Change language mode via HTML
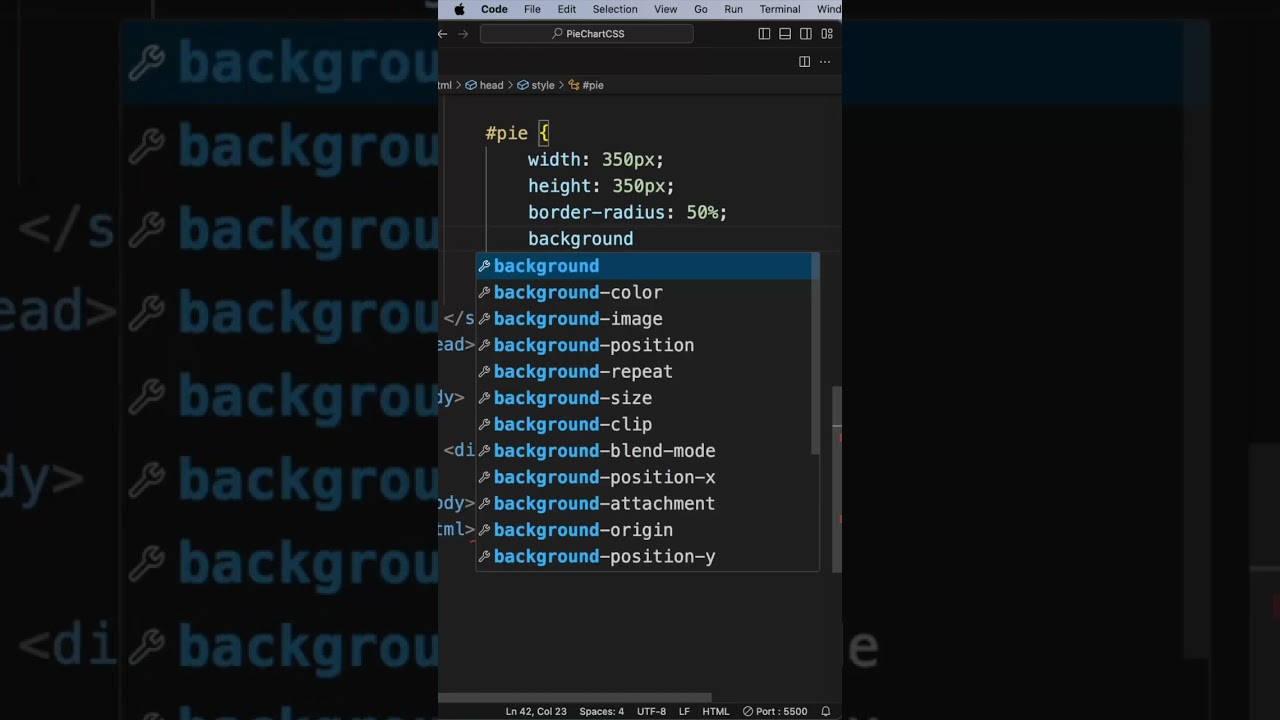 716,712
